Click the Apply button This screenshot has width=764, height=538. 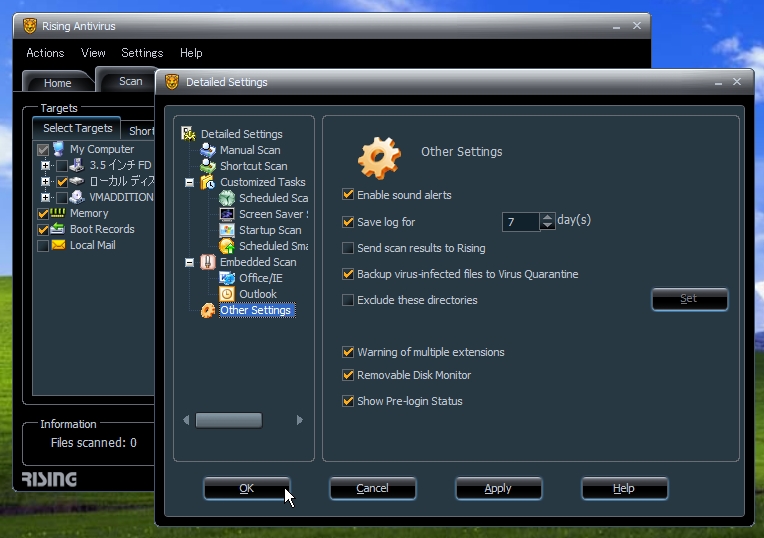pos(498,488)
